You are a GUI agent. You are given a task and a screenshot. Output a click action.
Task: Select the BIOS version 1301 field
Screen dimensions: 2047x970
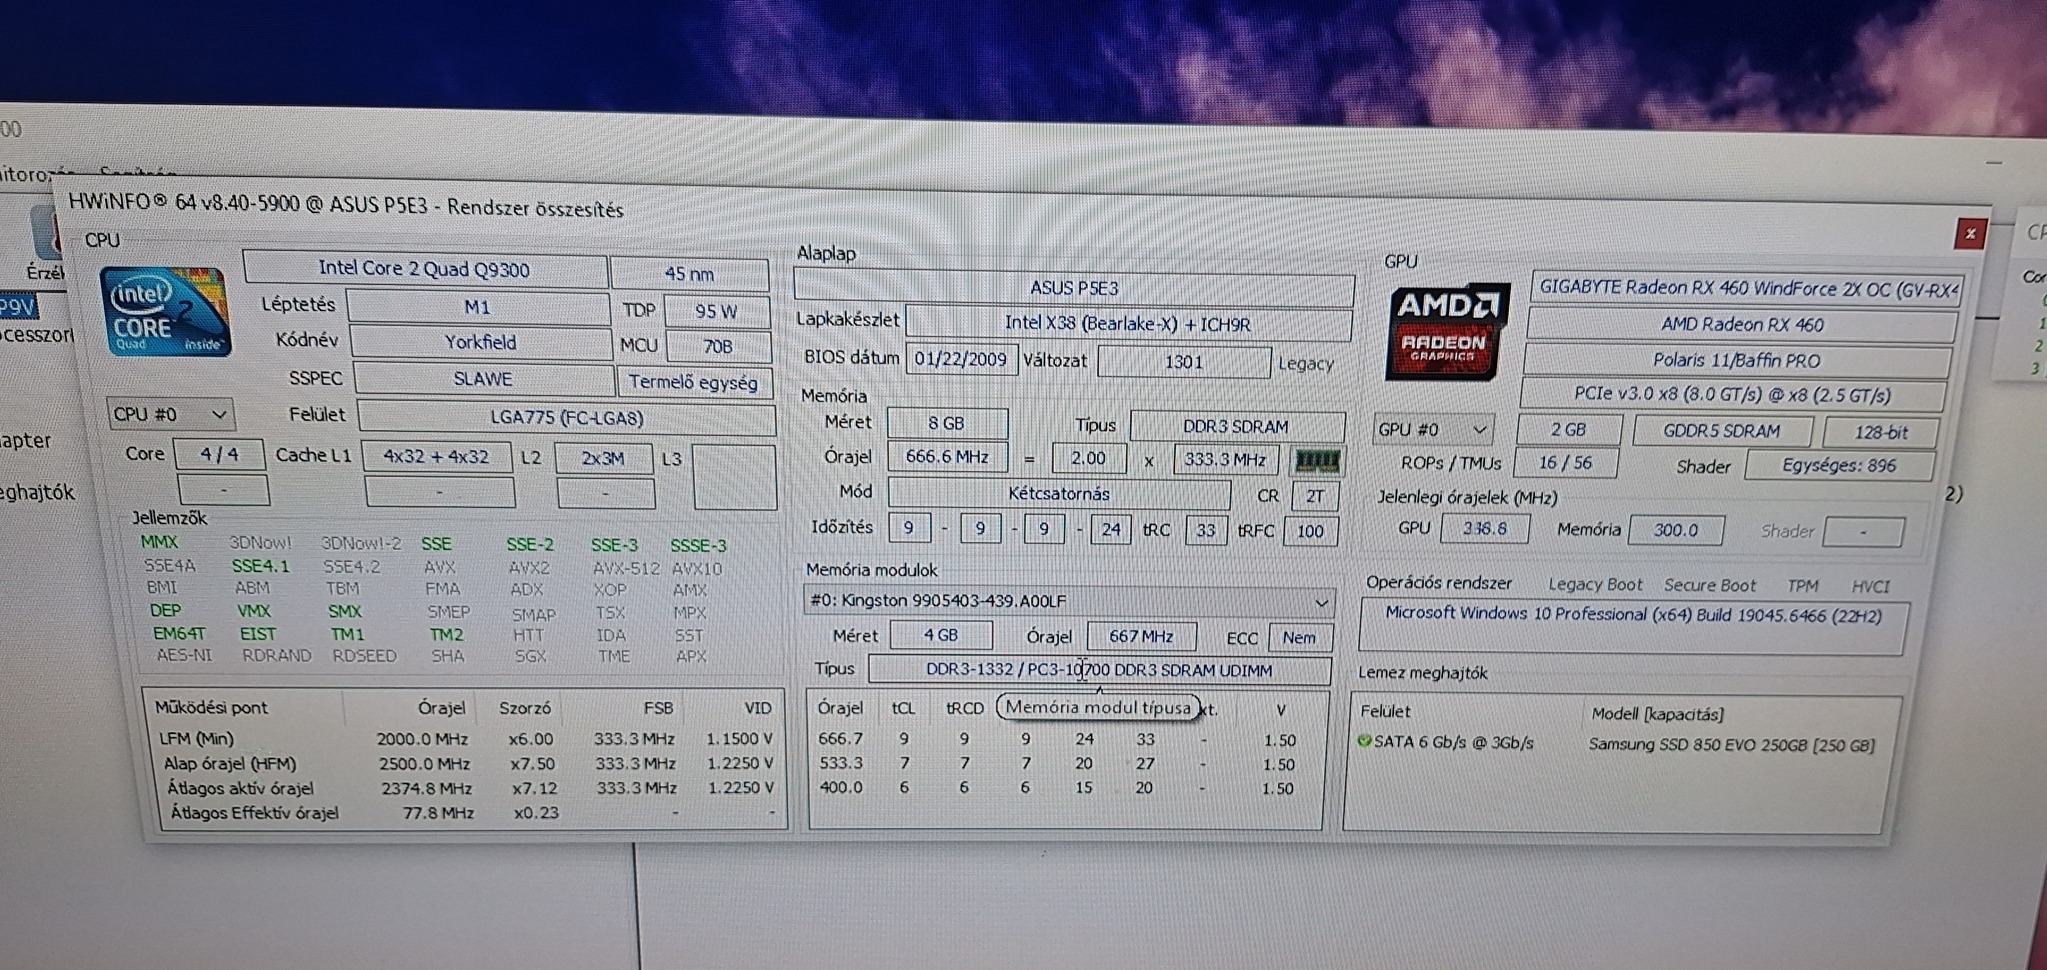(1184, 362)
